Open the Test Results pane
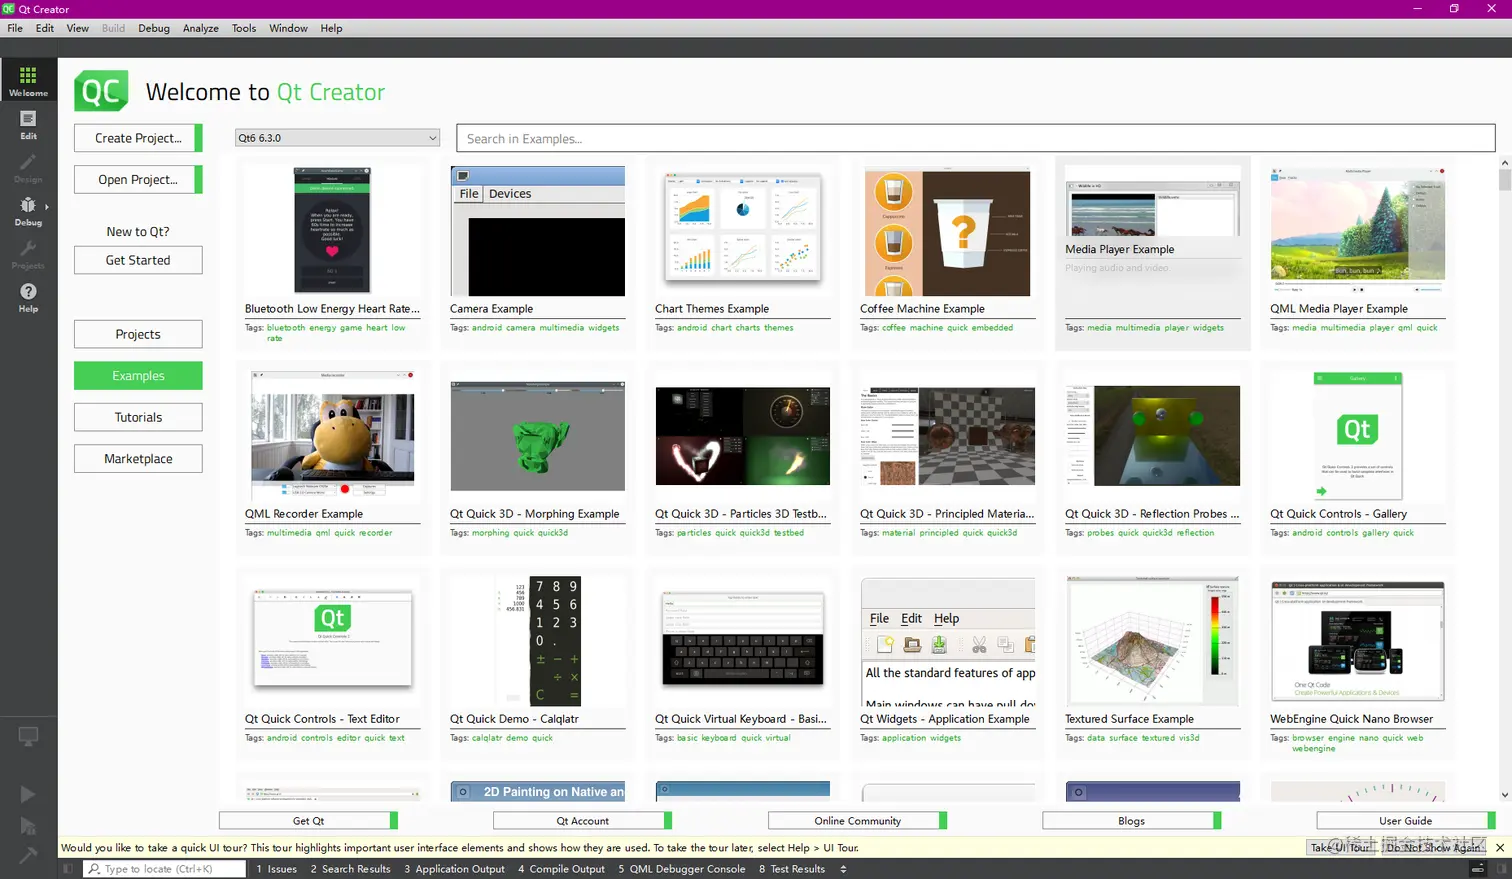1512x879 pixels. pyautogui.click(x=792, y=869)
